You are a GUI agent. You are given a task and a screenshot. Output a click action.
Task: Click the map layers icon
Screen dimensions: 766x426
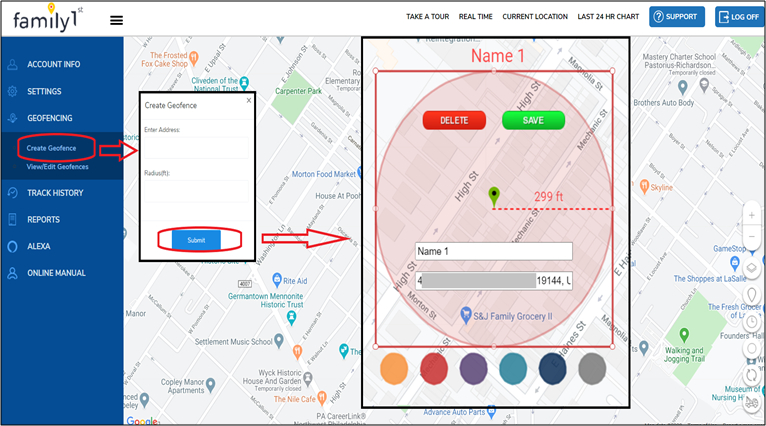[751, 268]
